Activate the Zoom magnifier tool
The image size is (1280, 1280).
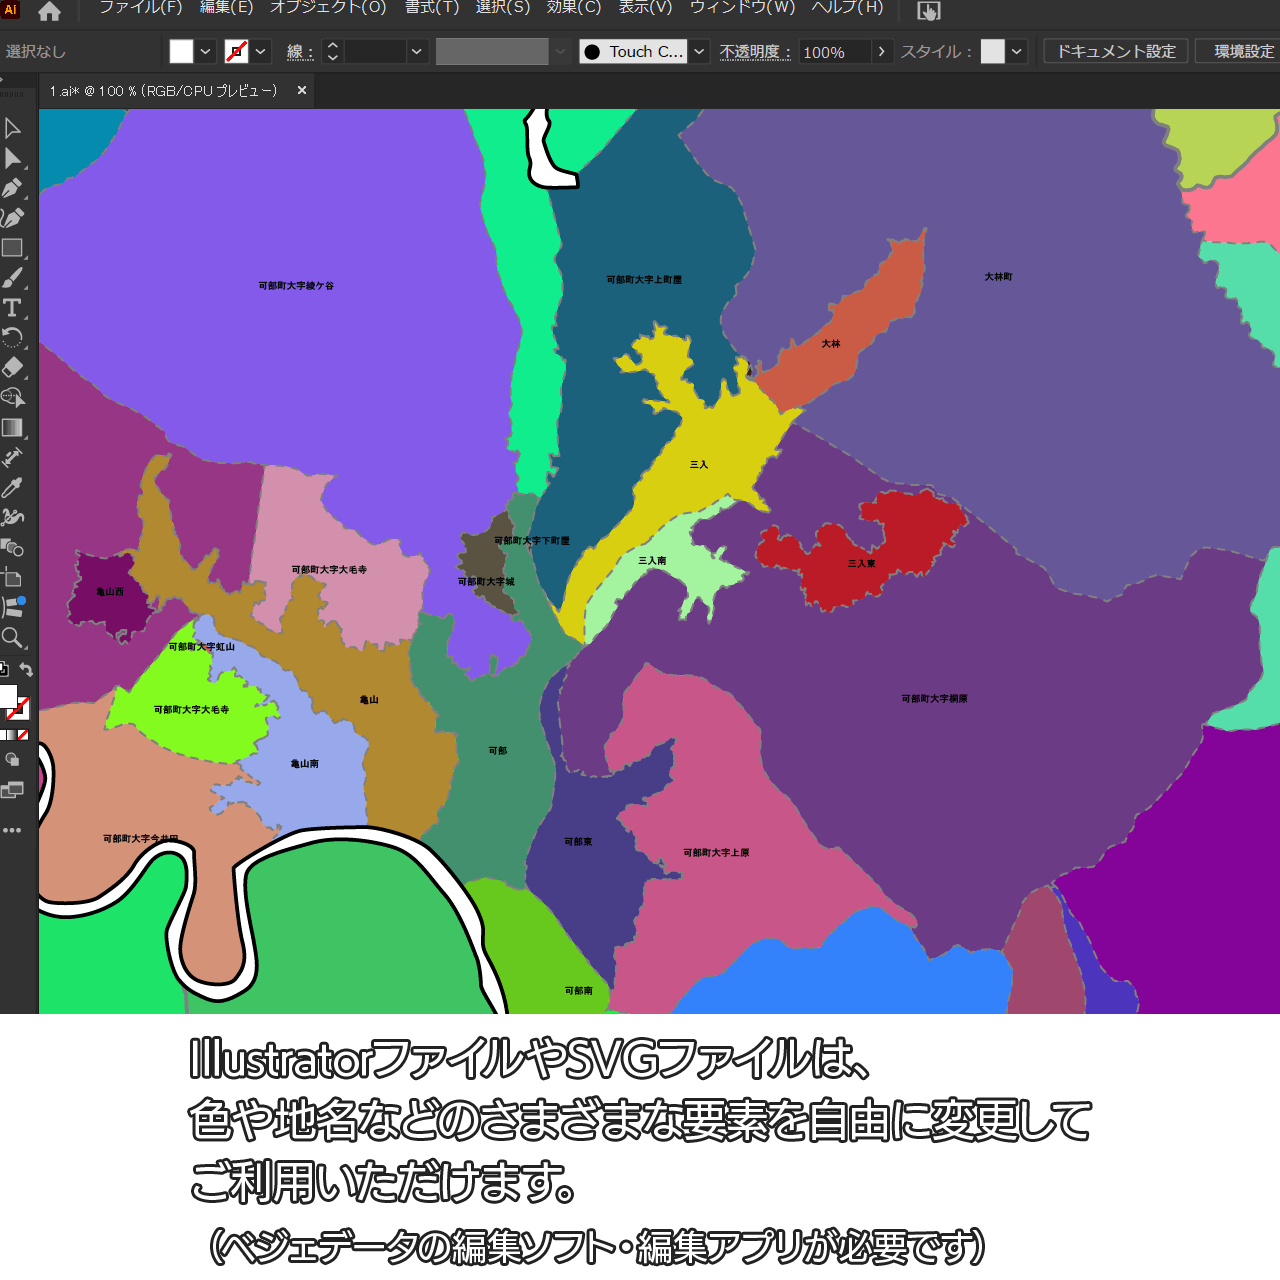pyautogui.click(x=12, y=638)
